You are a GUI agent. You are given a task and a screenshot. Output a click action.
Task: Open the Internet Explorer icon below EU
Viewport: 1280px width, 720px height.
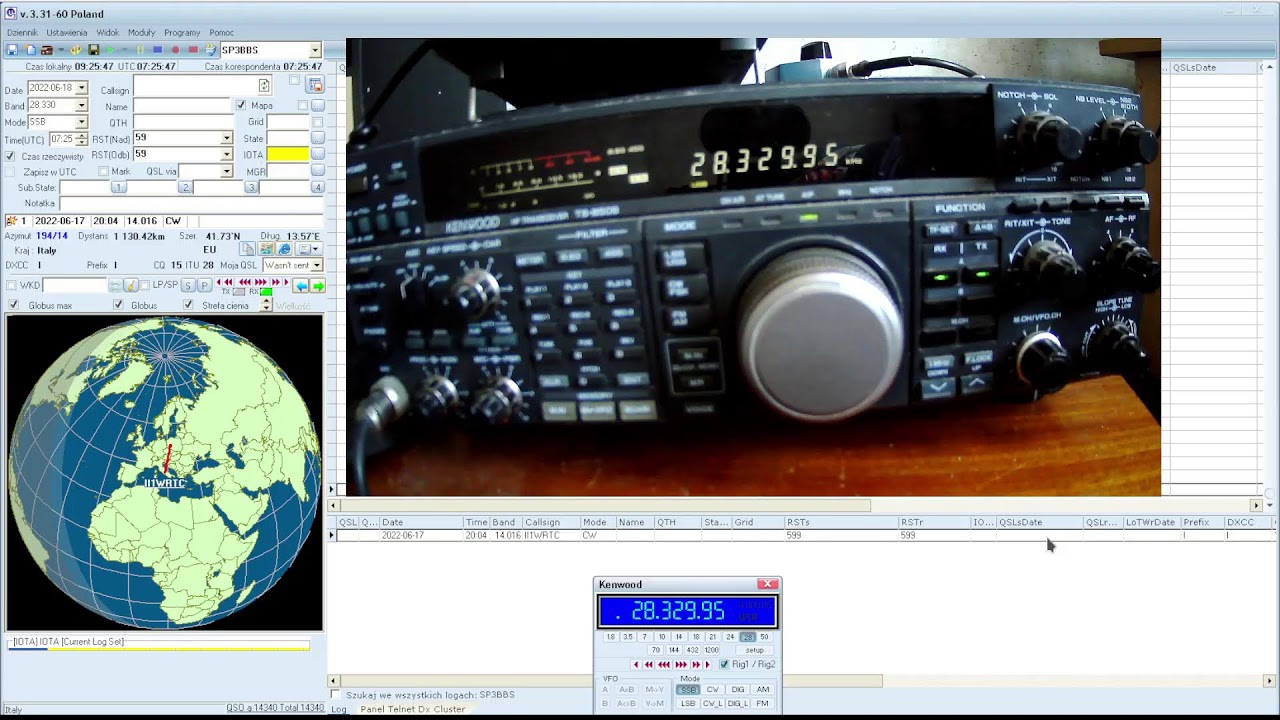(x=284, y=249)
